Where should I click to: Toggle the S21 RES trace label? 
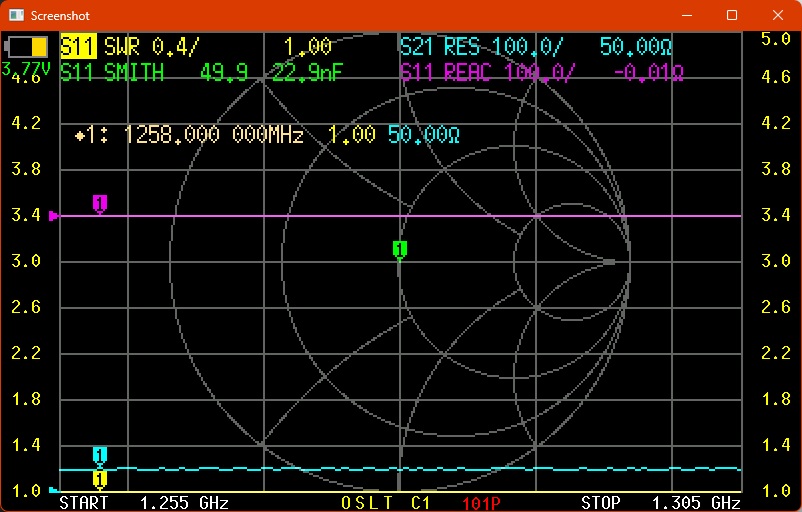pos(440,47)
